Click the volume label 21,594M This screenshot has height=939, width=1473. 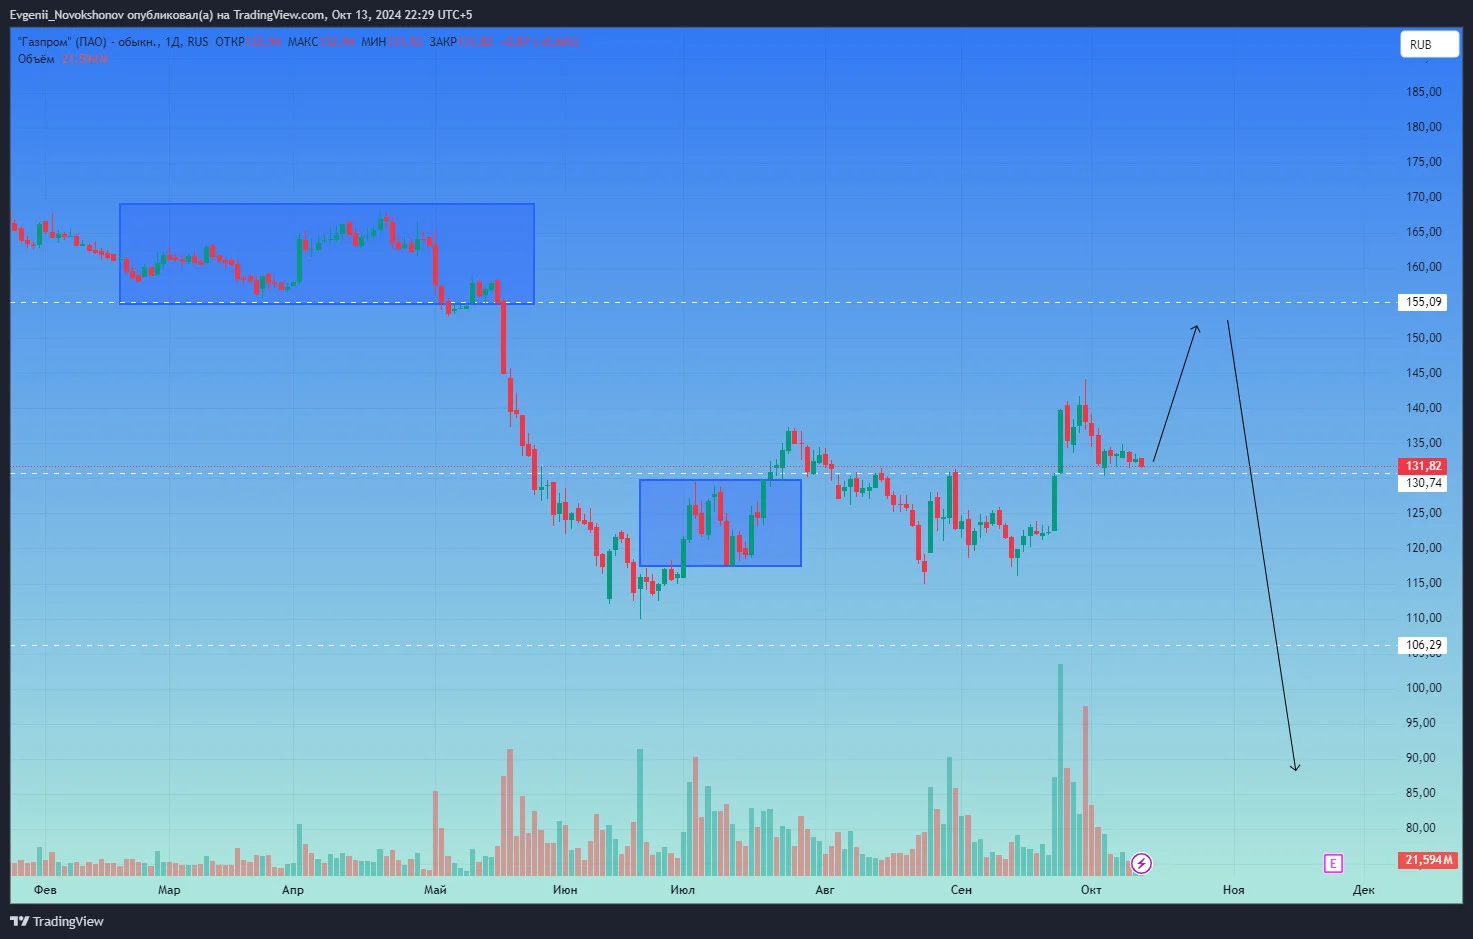click(1429, 860)
